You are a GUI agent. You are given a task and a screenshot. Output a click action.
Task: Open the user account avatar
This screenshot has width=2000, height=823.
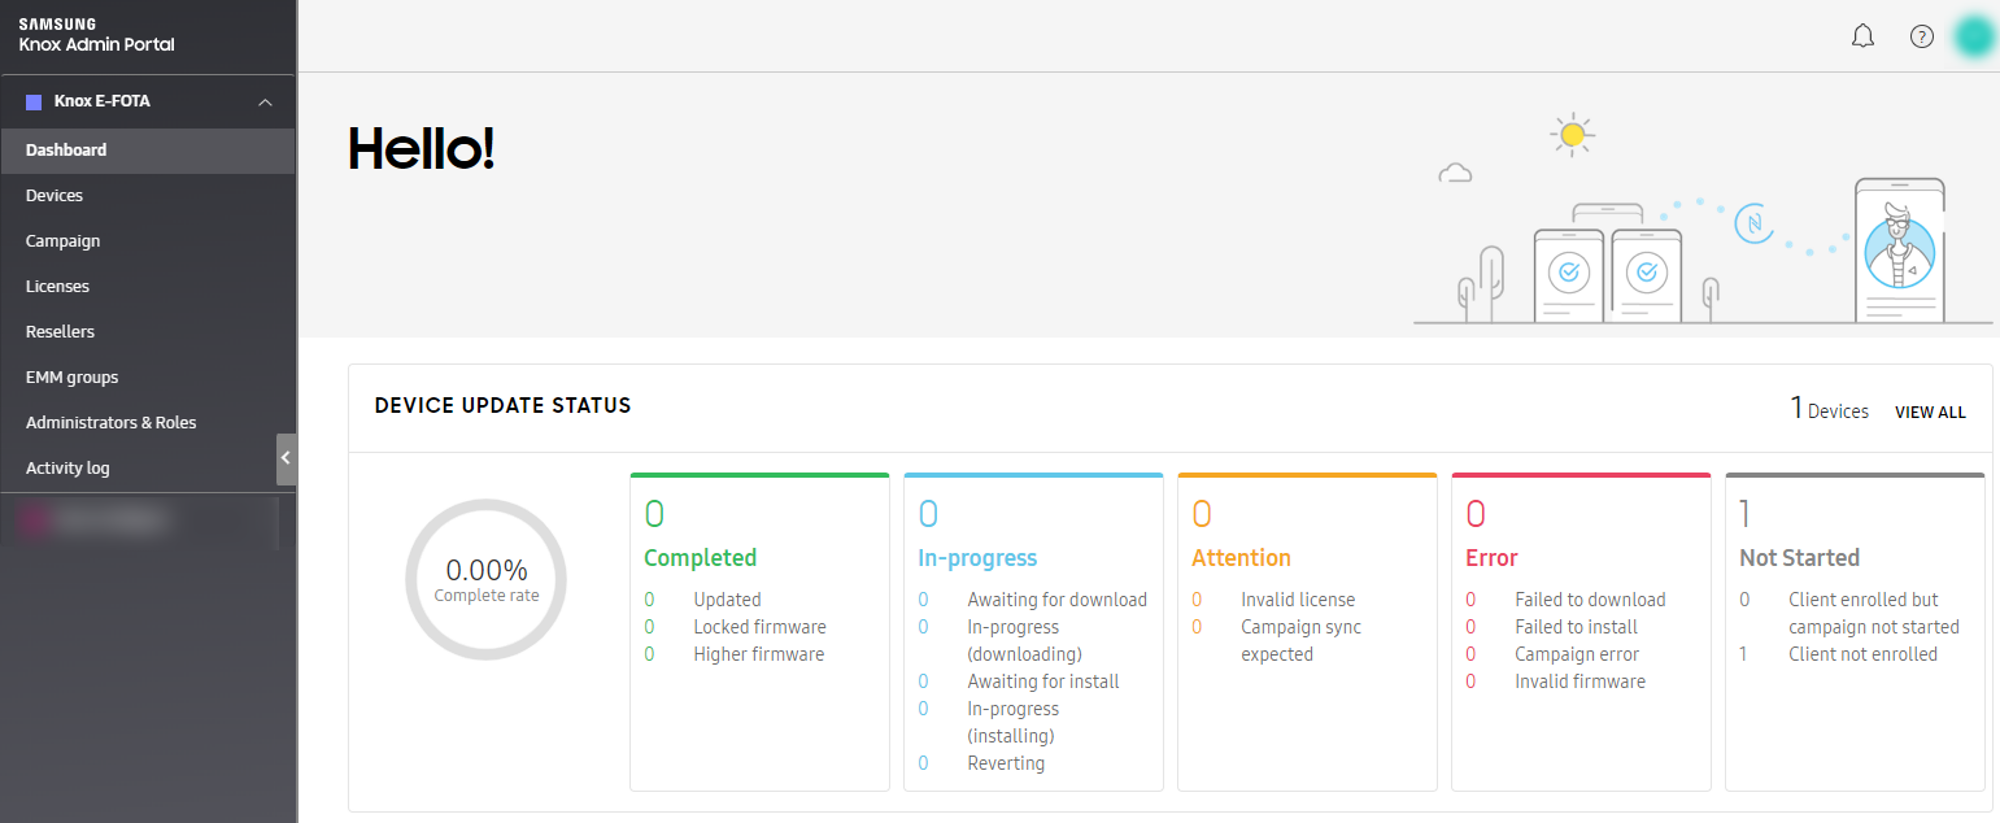coord(1975,37)
